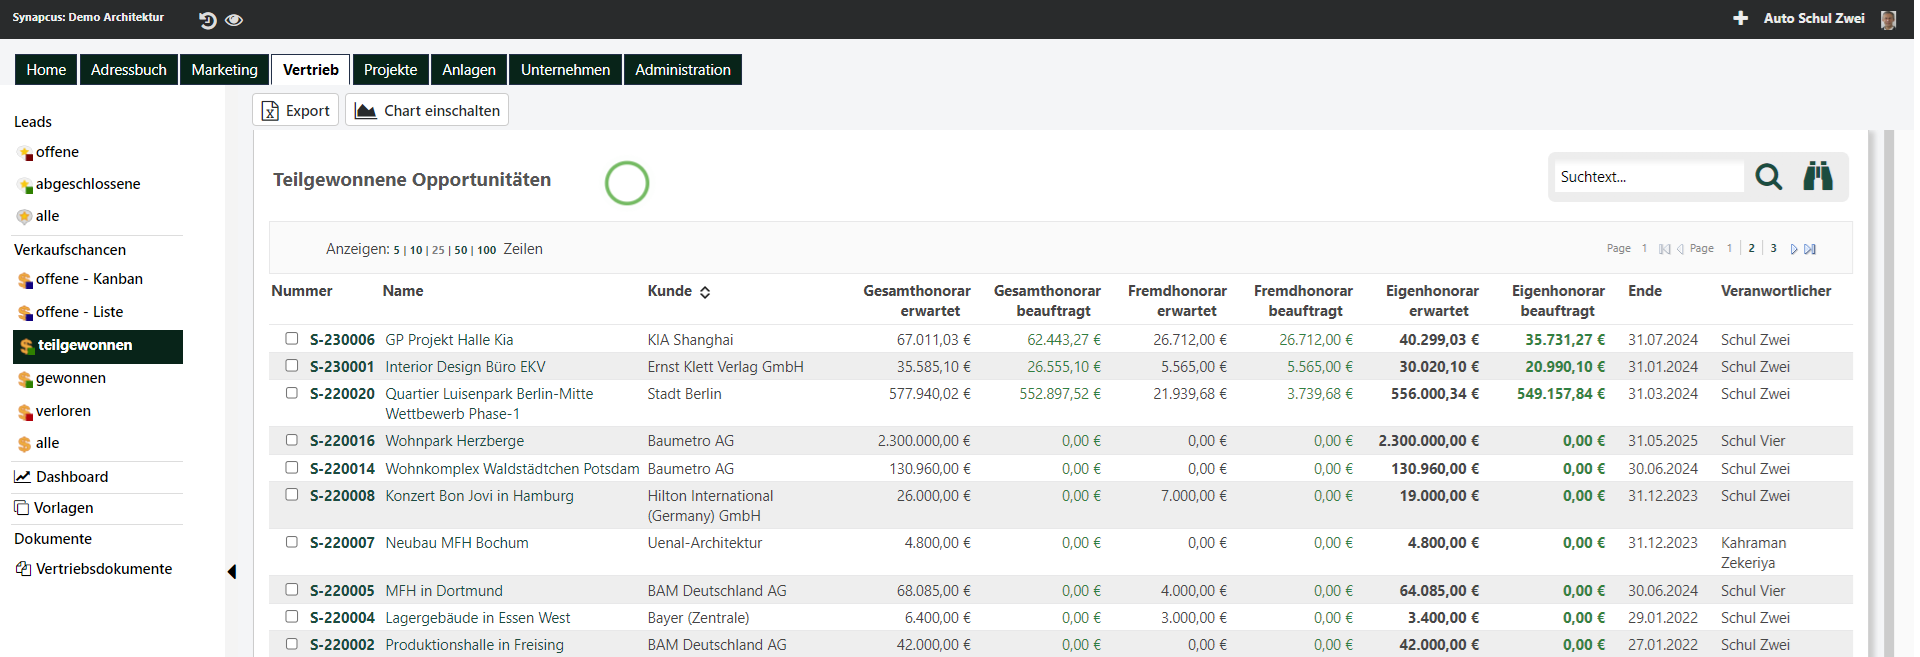Go to next page using arrow icon
Image resolution: width=1920 pixels, height=657 pixels.
tap(1794, 249)
